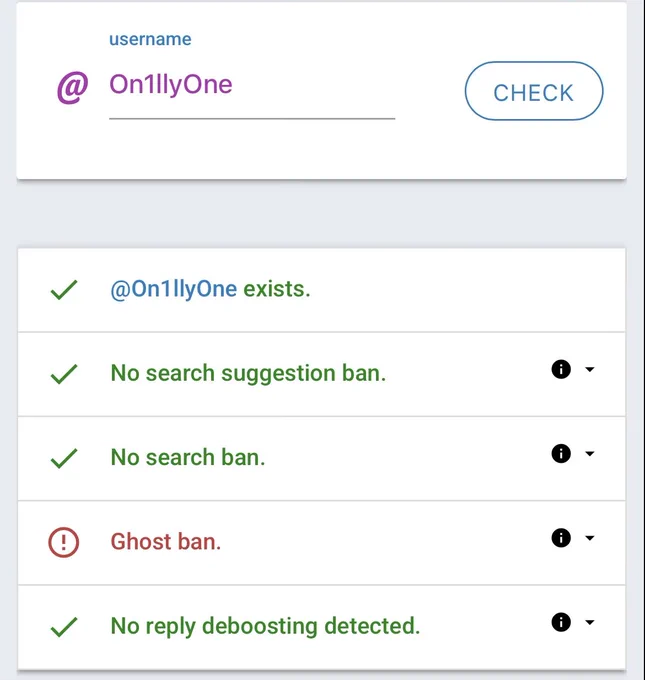Expand the reply deboosting details arrow

(x=589, y=622)
